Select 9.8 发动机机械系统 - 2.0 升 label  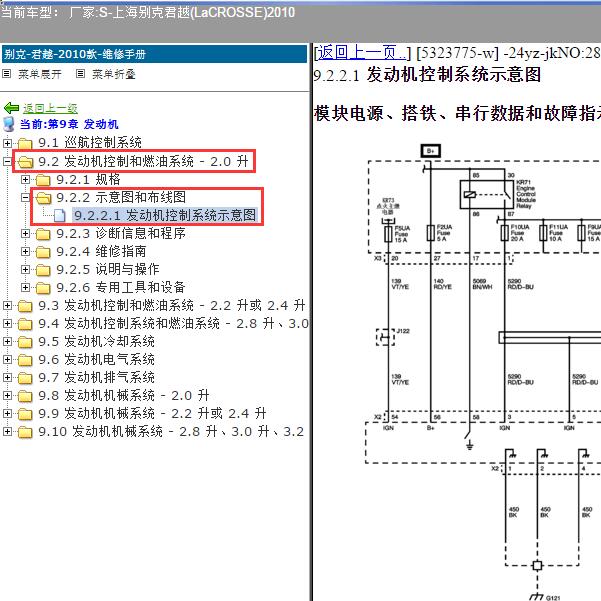[124, 396]
